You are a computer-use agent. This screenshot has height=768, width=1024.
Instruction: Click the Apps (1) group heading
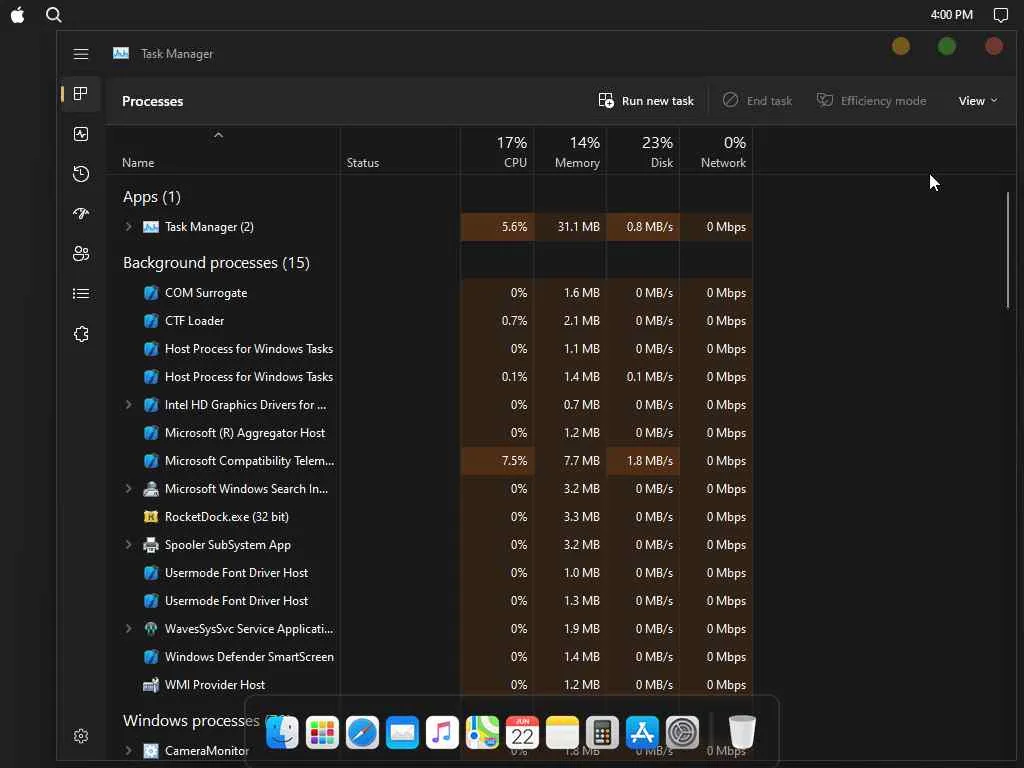click(x=152, y=197)
